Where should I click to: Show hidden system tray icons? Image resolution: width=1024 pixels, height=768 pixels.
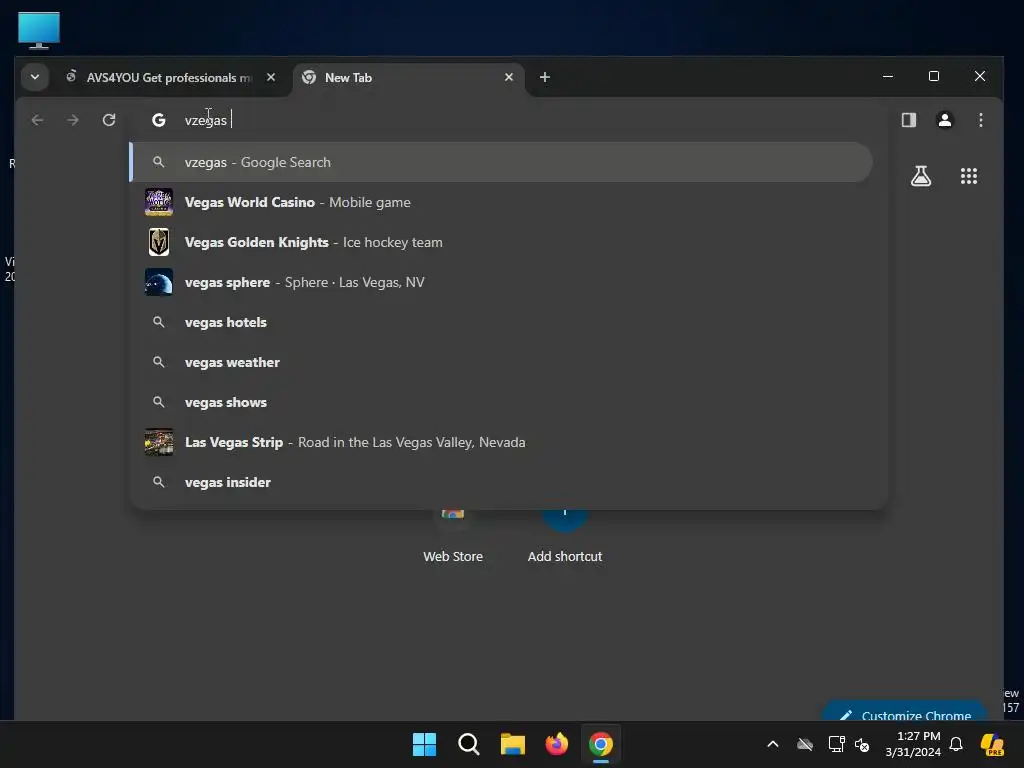click(x=773, y=744)
